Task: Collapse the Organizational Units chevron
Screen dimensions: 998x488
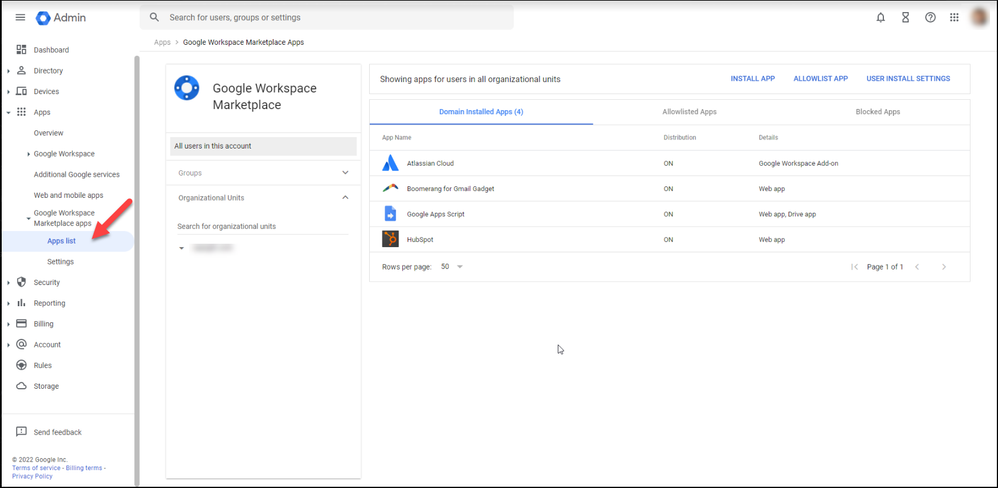Action: (345, 197)
